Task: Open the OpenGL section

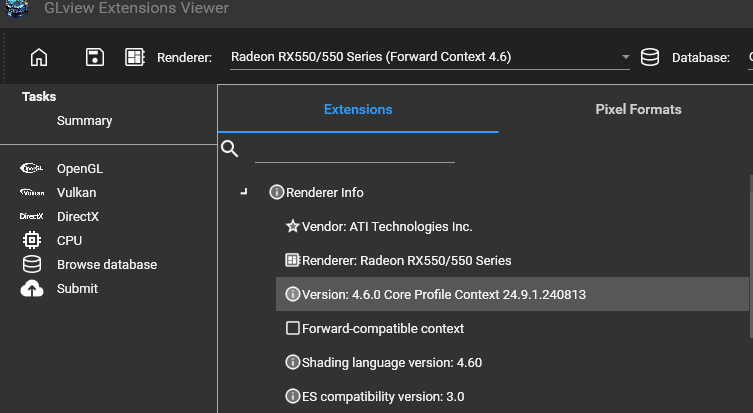Action: coord(80,169)
